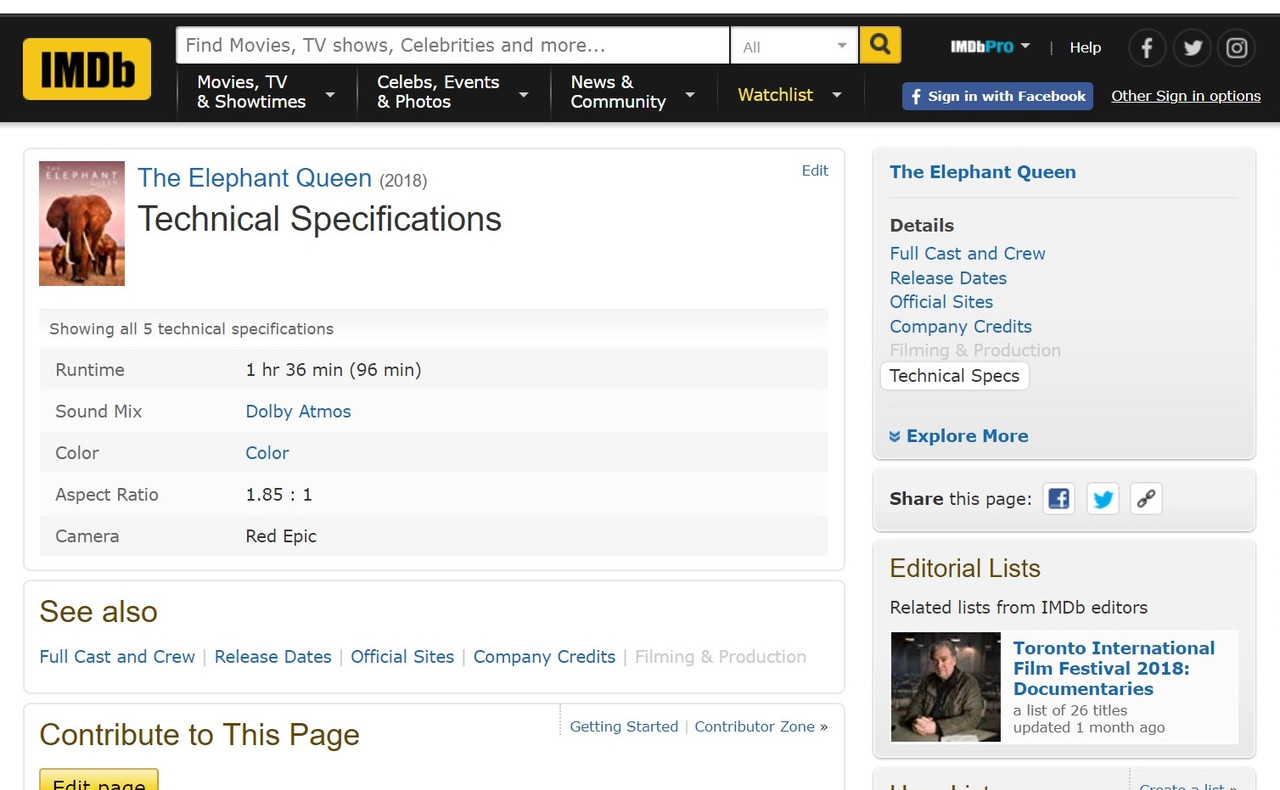Click the Find Movies search field

(453, 46)
